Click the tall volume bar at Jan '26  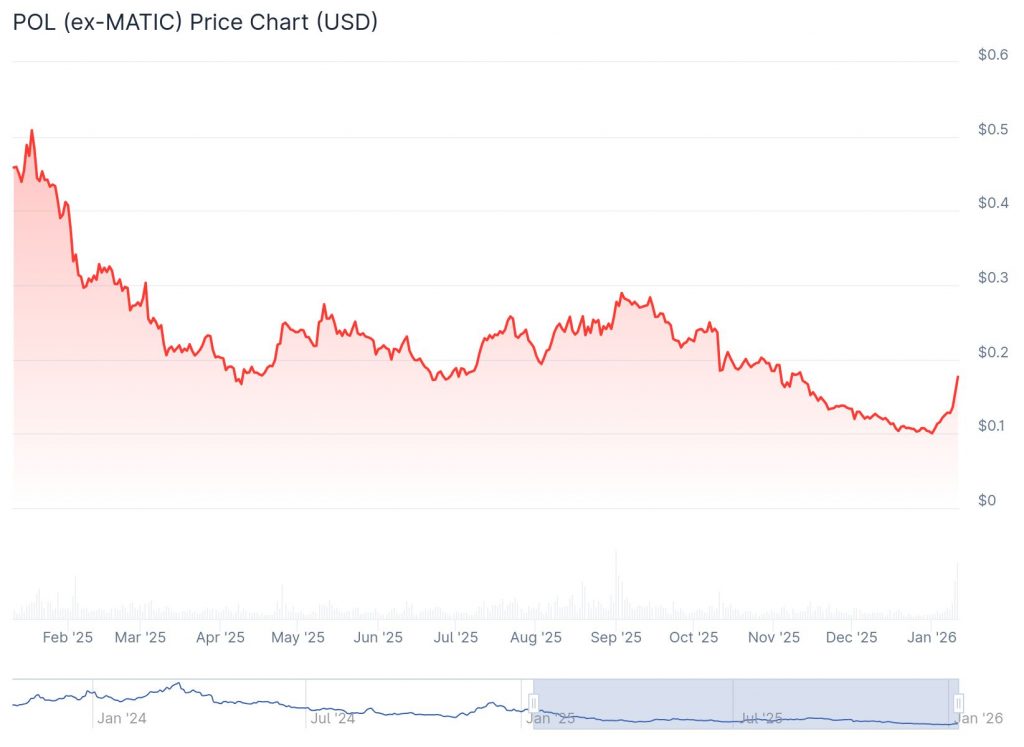click(x=957, y=592)
